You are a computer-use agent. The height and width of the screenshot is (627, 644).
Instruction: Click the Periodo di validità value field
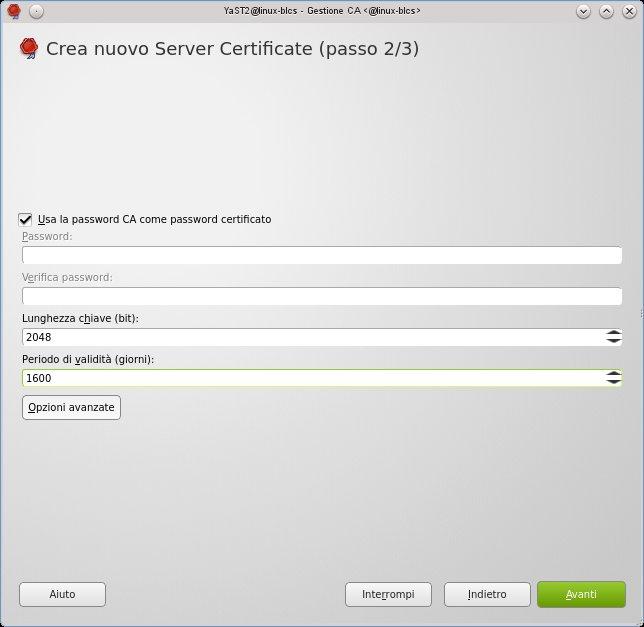point(310,378)
